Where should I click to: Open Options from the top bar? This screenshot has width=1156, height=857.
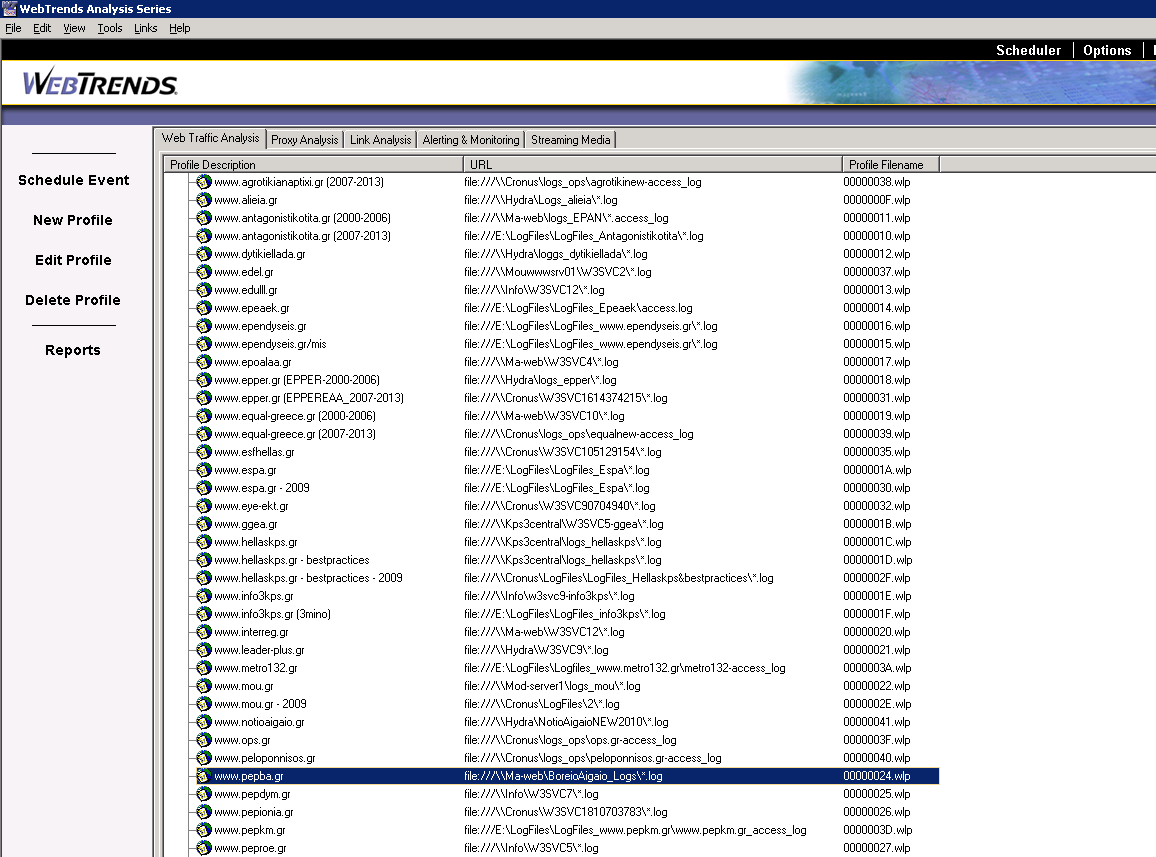1107,50
